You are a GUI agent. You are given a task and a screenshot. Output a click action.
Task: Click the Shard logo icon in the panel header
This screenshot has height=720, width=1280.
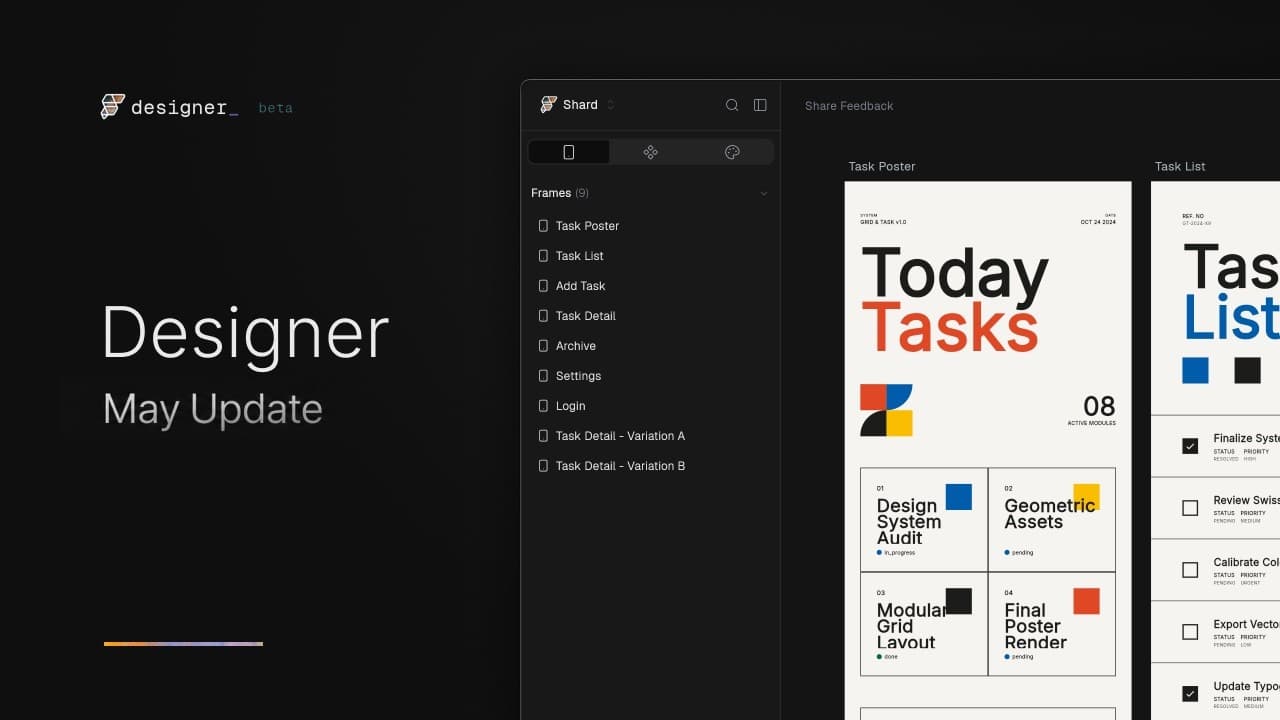pyautogui.click(x=548, y=105)
